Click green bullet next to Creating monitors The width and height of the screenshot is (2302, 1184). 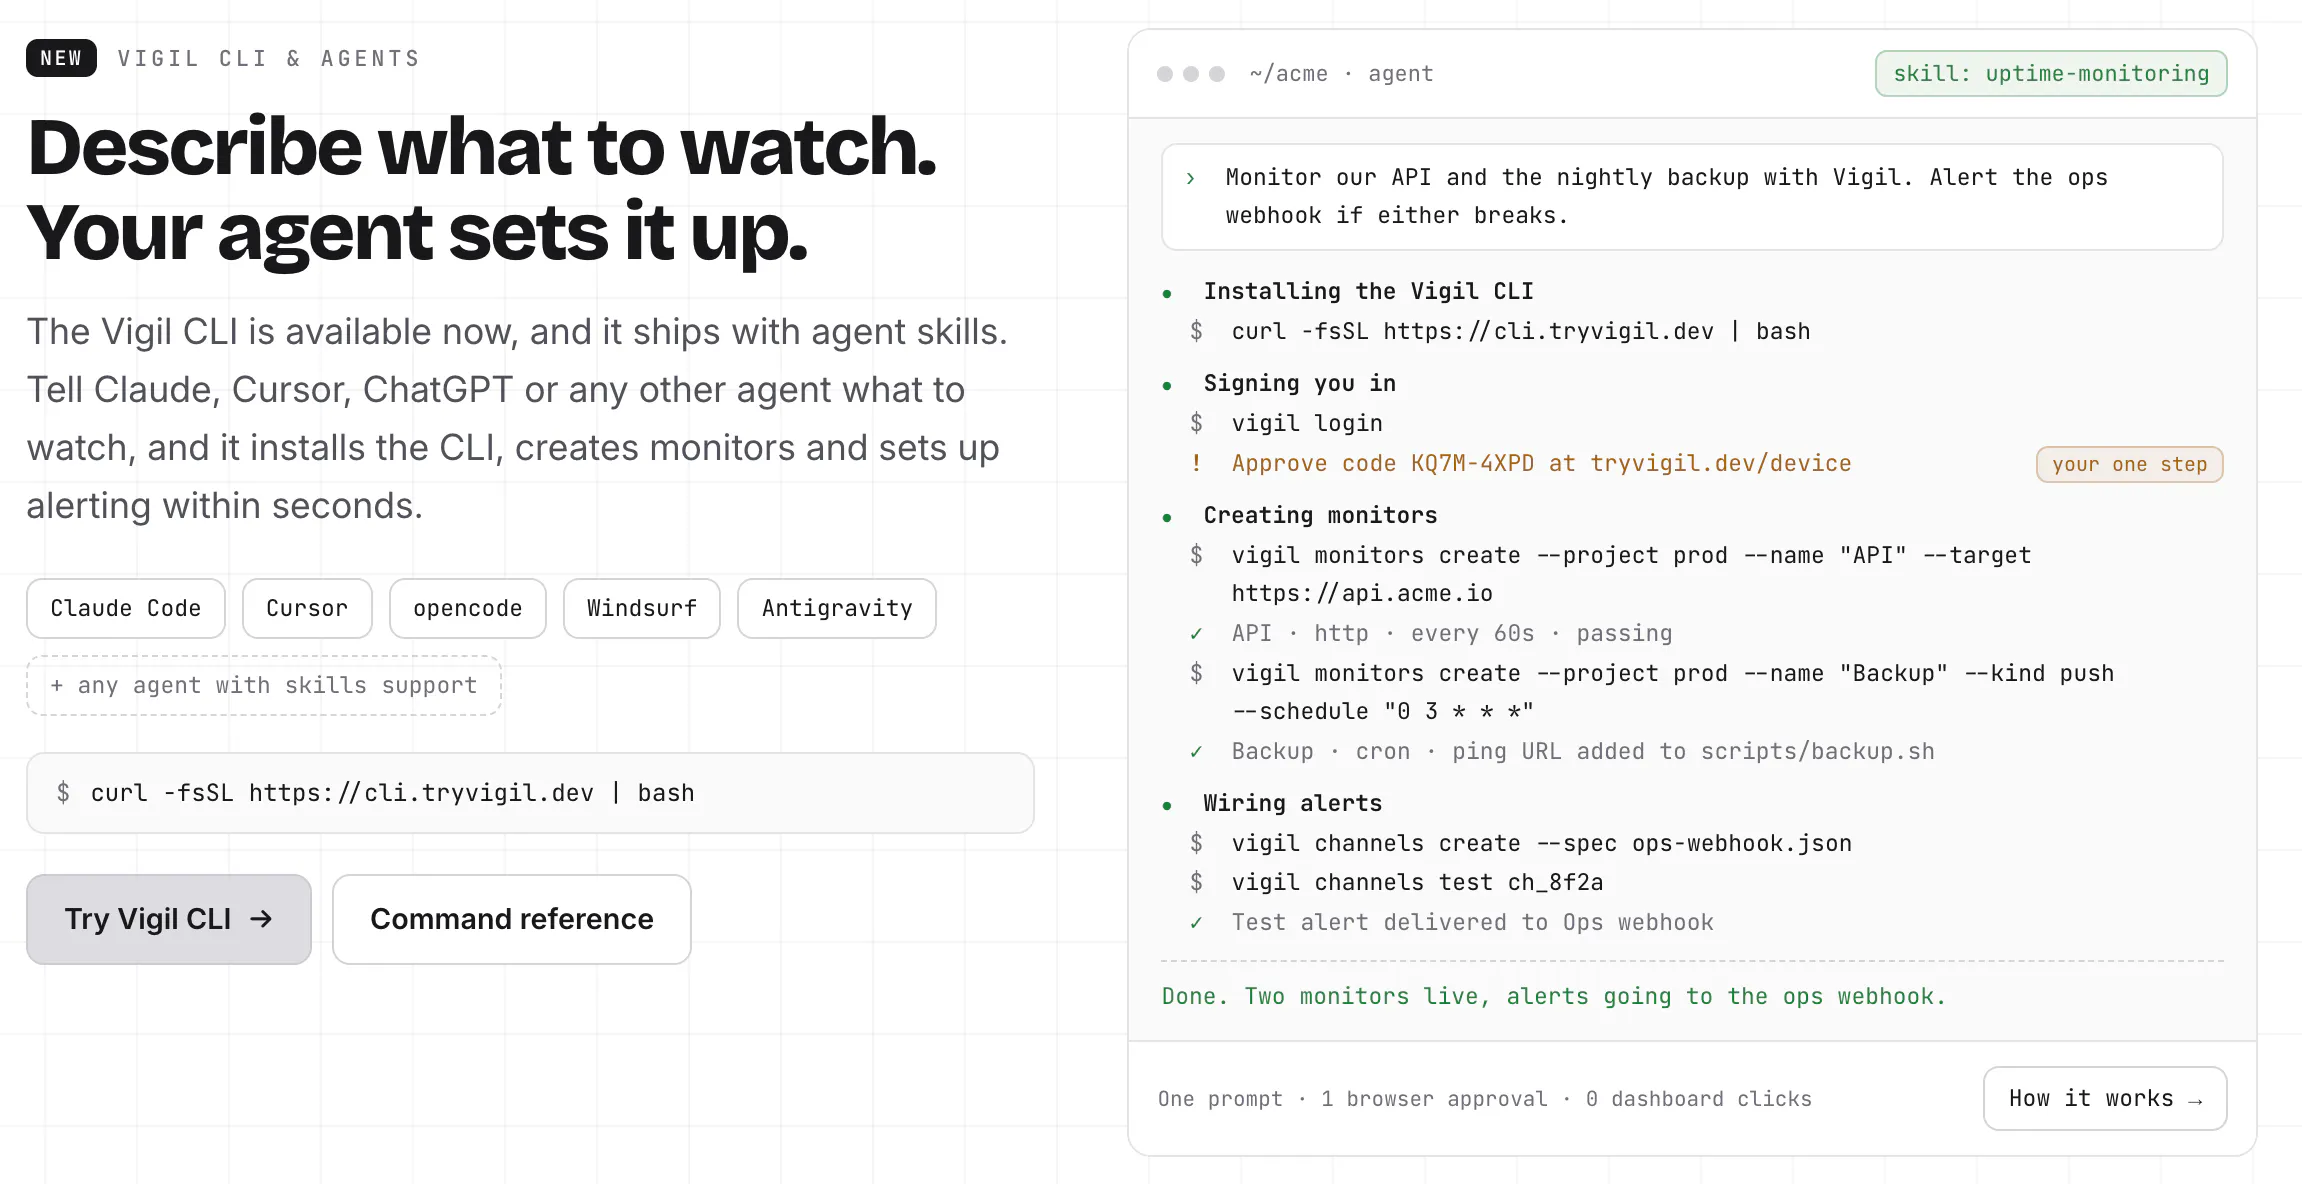click(x=1167, y=518)
